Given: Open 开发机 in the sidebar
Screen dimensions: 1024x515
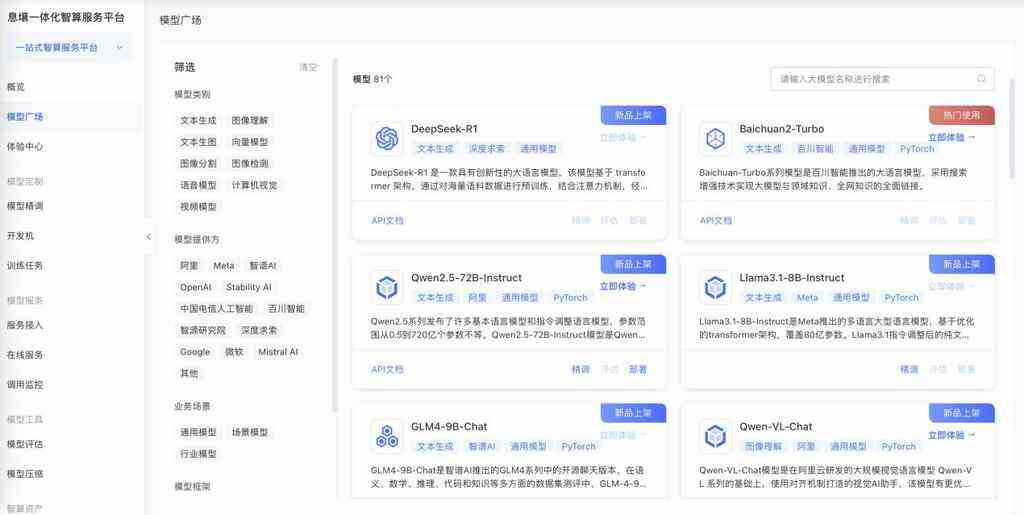Looking at the screenshot, I should pos(20,236).
